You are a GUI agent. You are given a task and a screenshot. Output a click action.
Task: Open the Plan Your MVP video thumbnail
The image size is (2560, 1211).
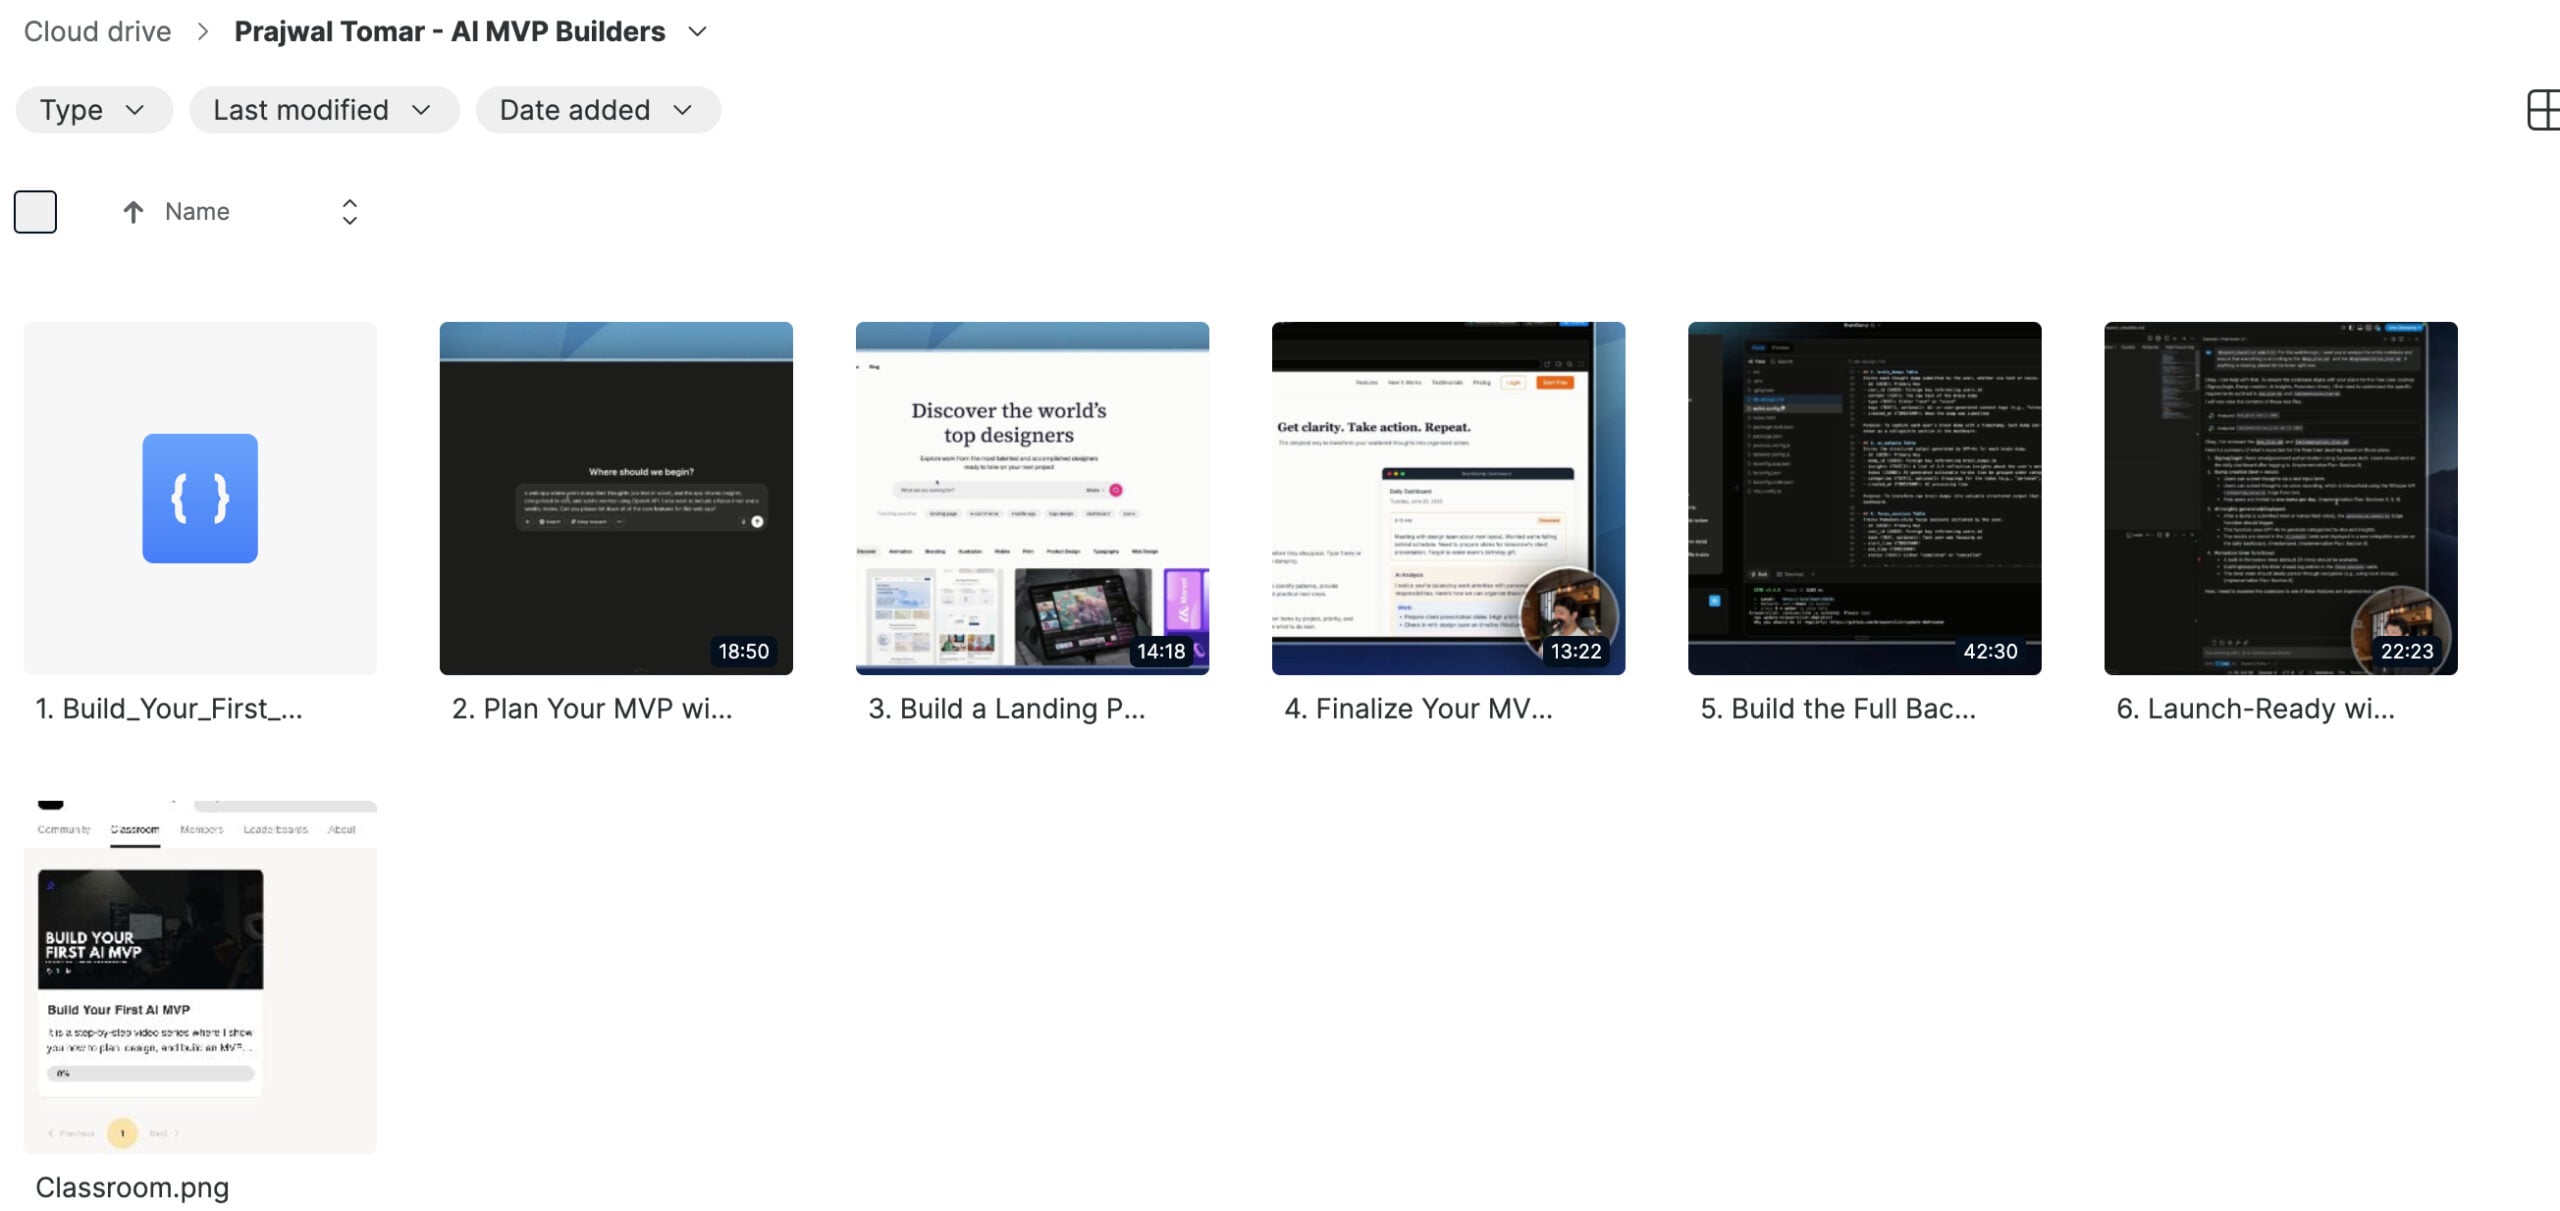[x=616, y=498]
